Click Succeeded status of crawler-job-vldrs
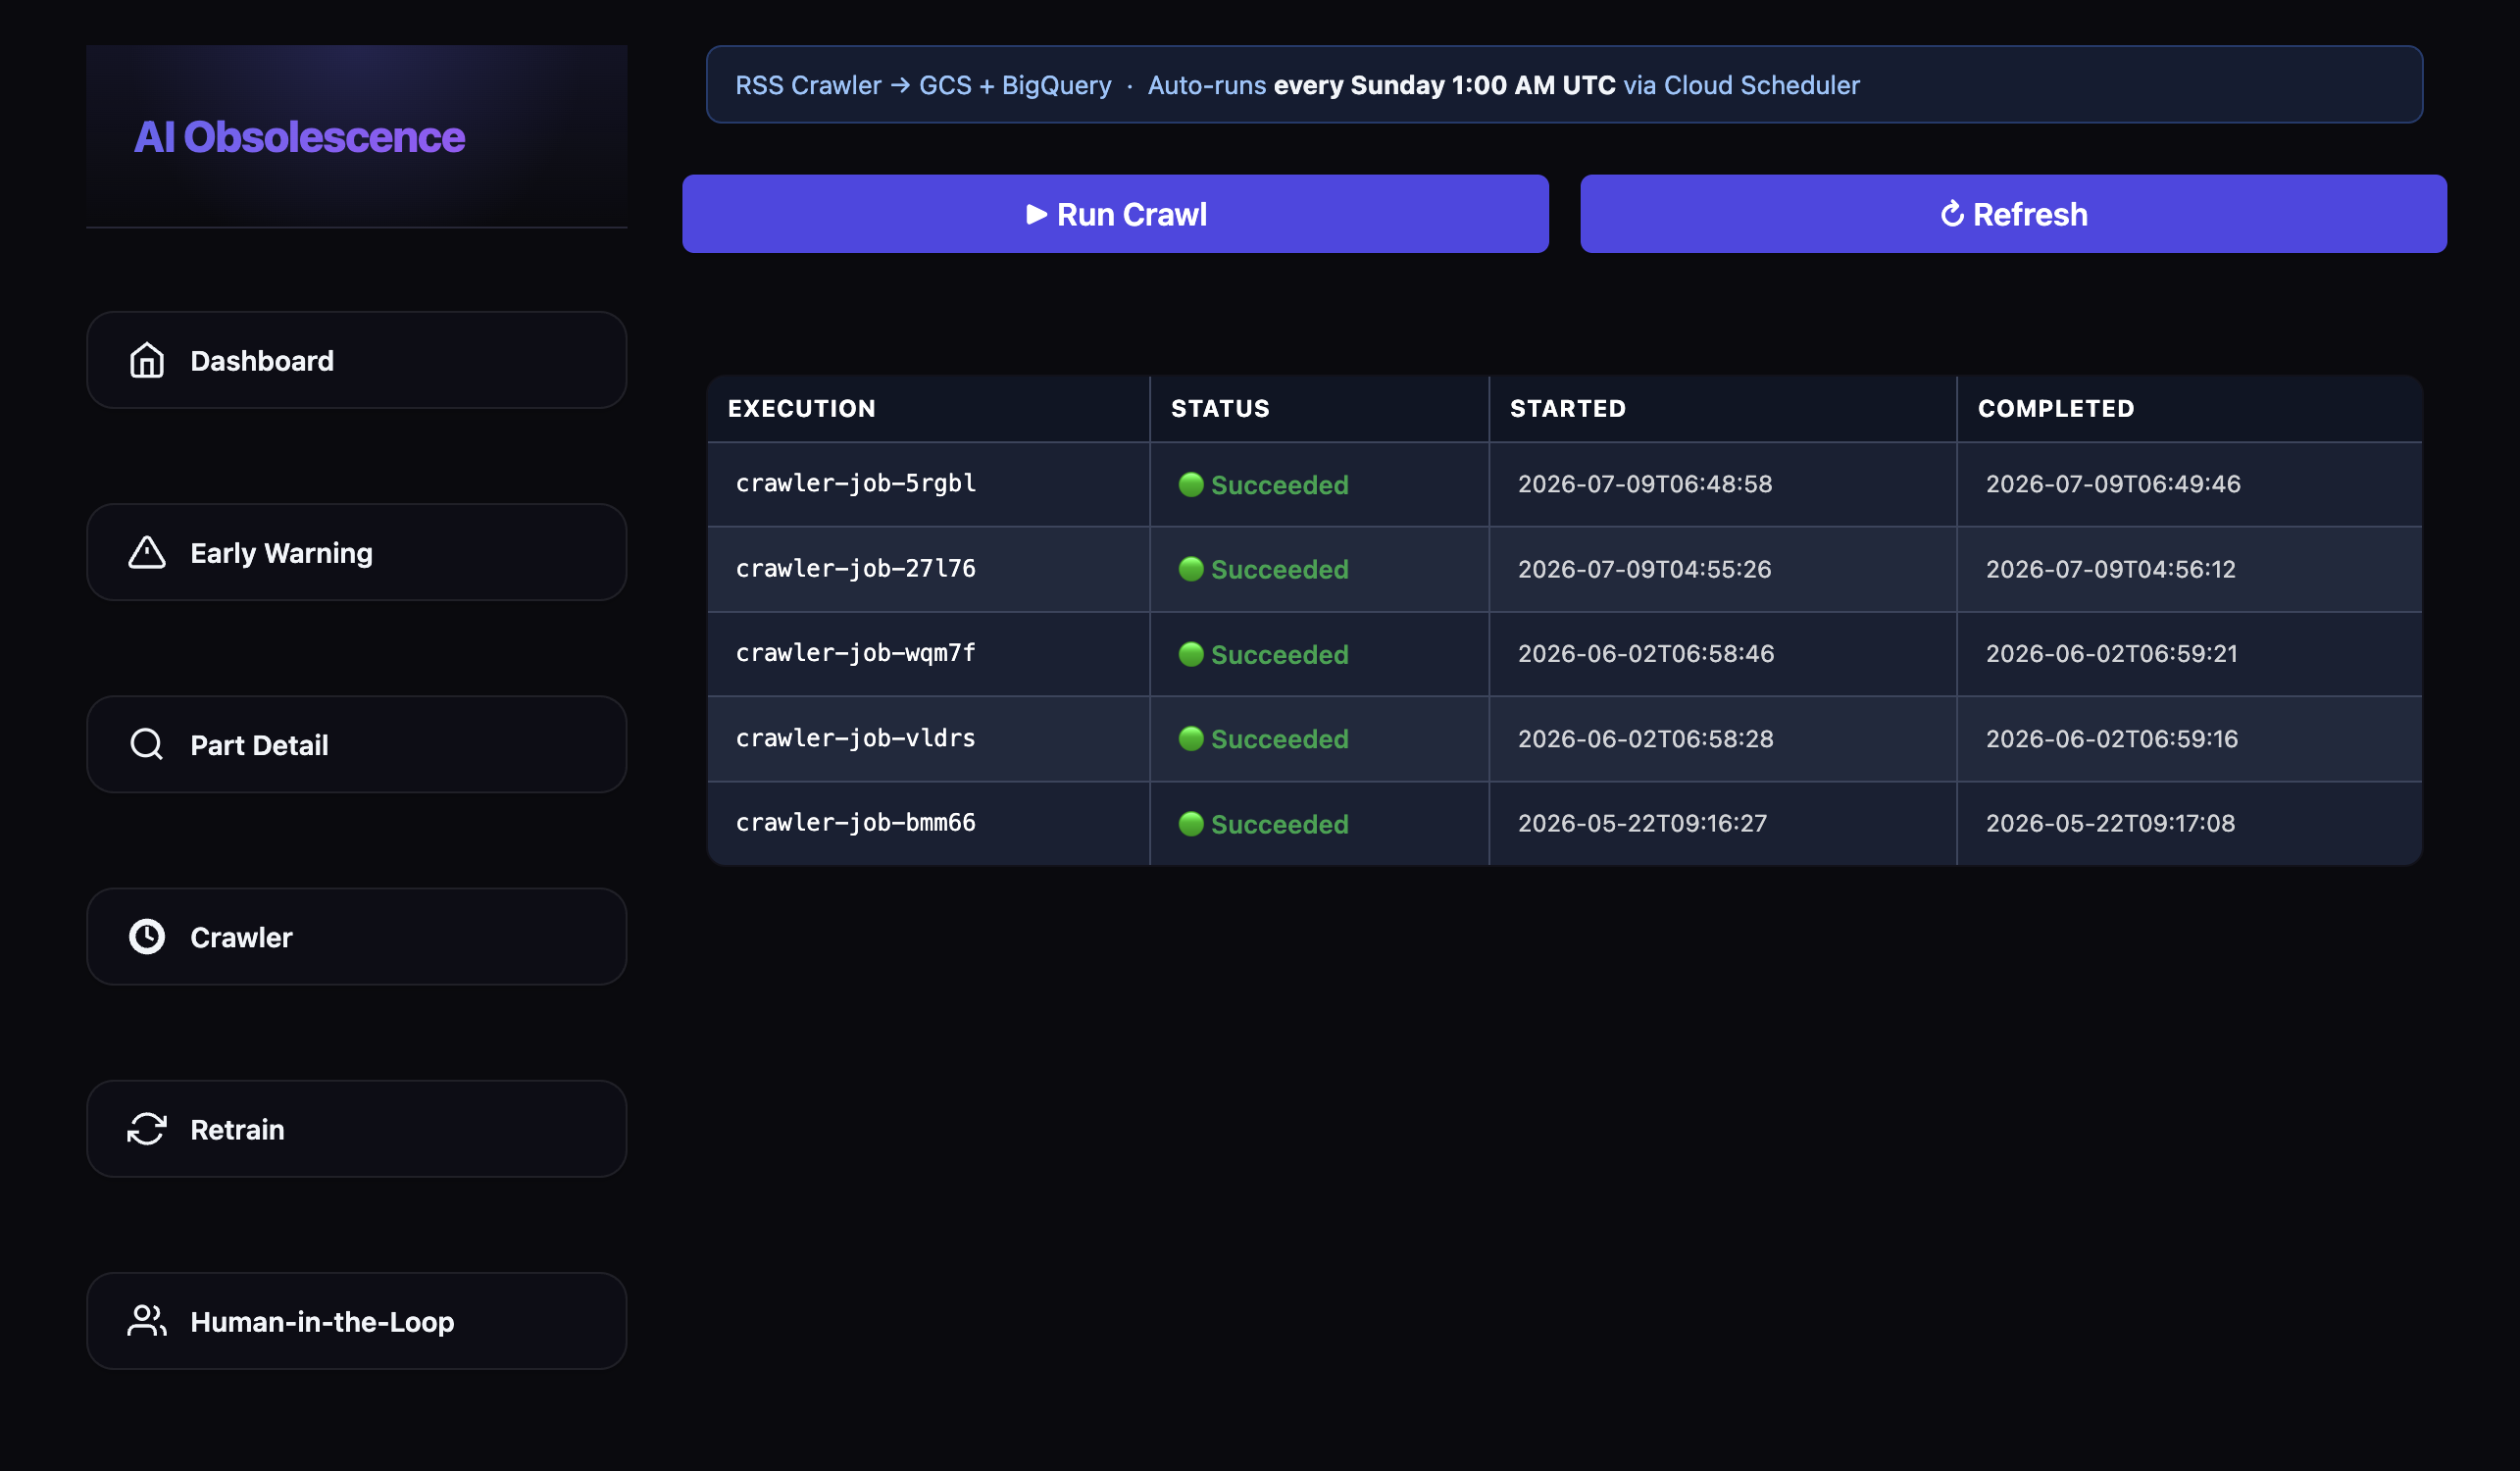Viewport: 2520px width, 1471px height. tap(1279, 739)
